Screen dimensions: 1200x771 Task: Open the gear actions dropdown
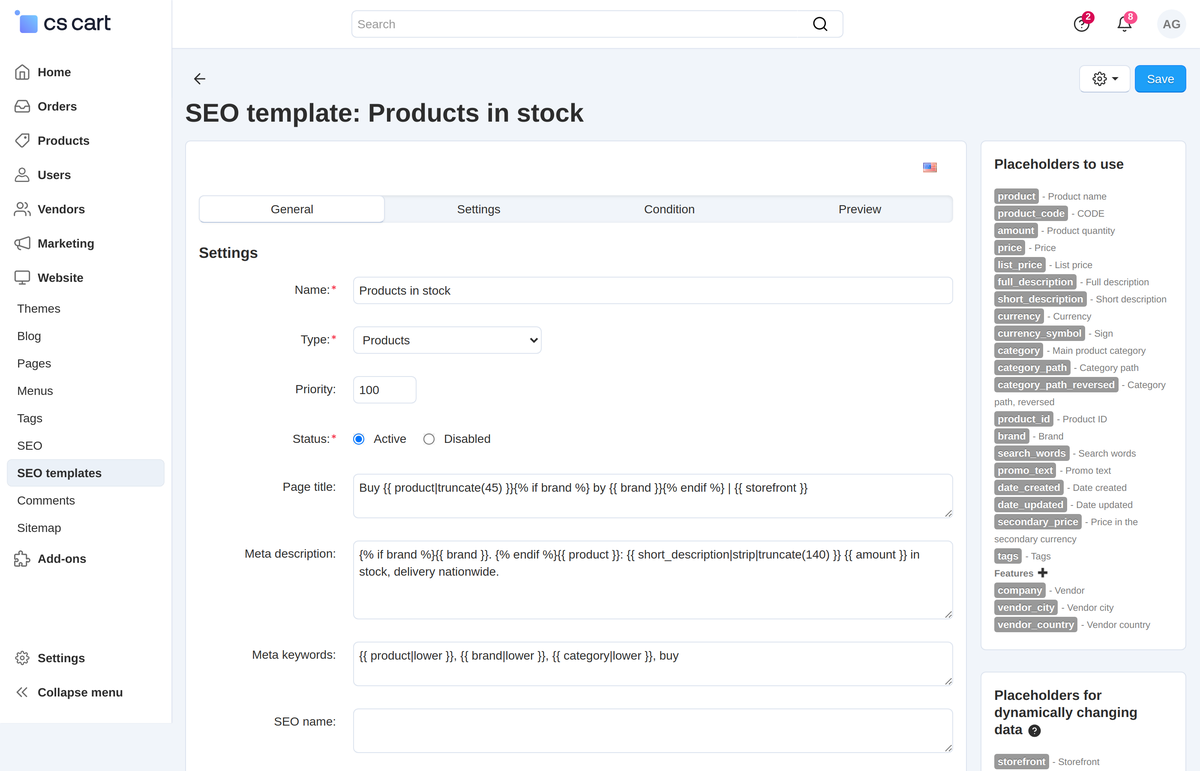[x=1105, y=79]
